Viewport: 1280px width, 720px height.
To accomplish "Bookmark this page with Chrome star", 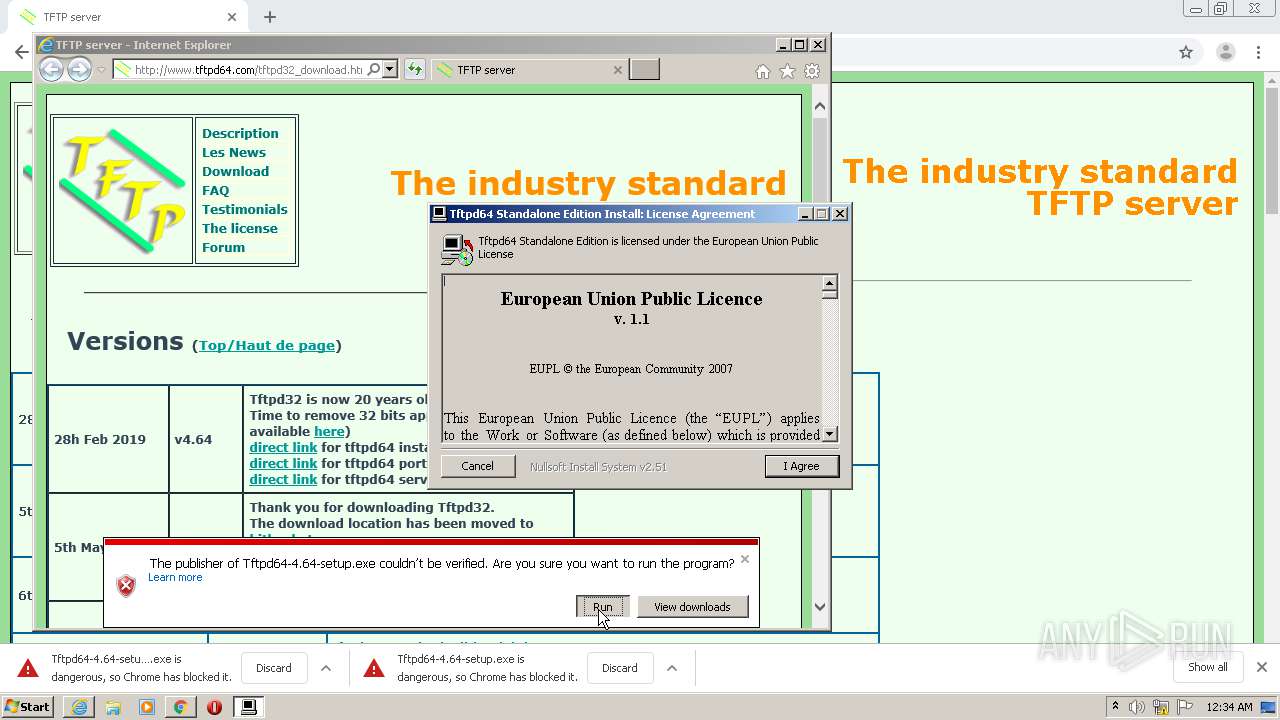I will pyautogui.click(x=1186, y=52).
